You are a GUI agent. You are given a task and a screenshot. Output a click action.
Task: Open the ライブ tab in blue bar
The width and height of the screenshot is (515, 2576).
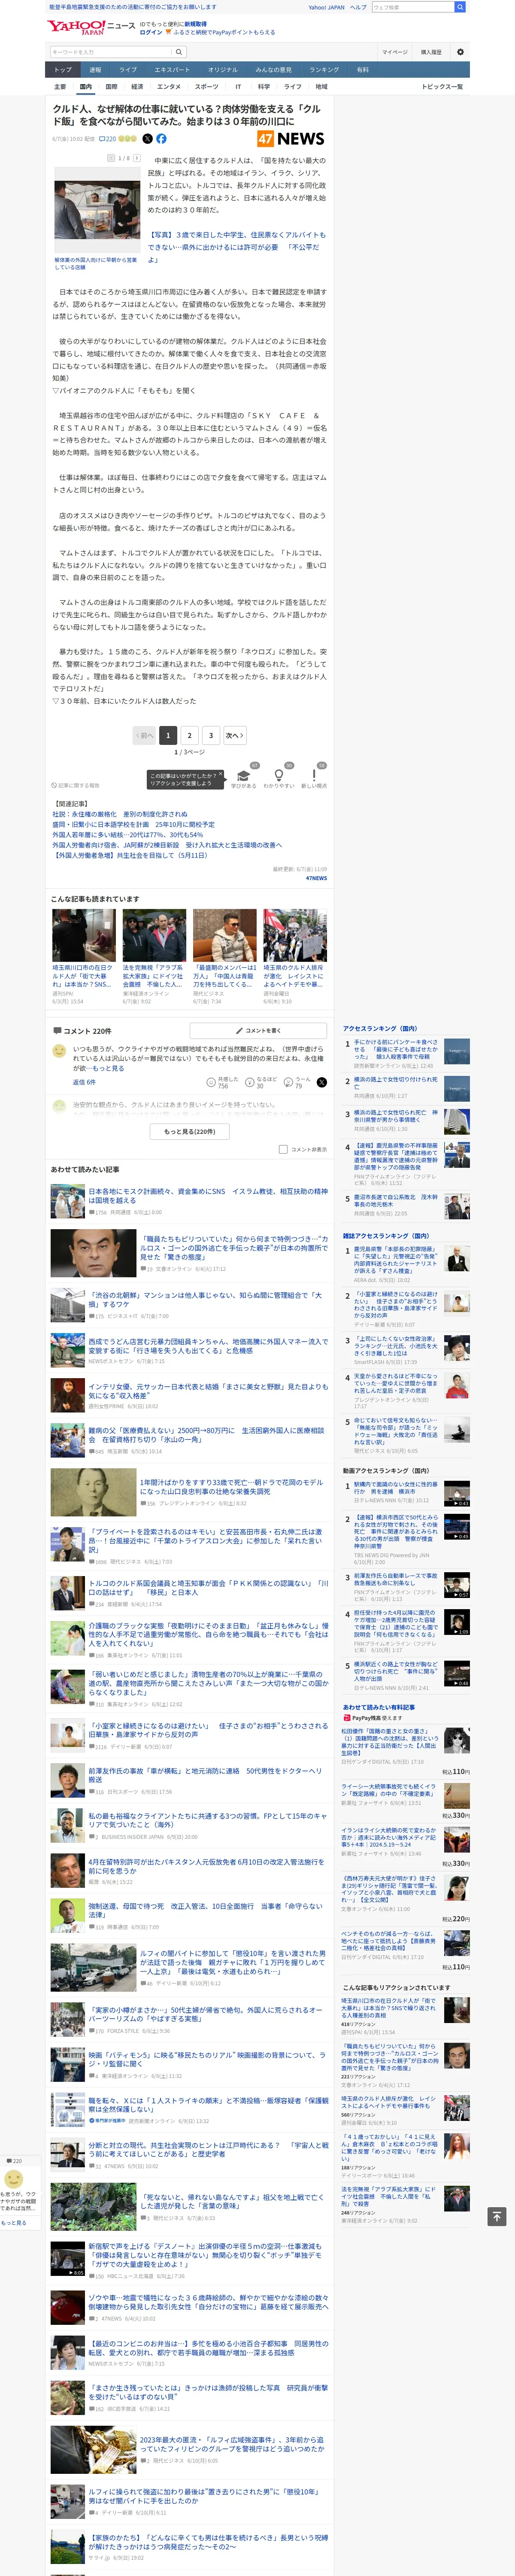point(128,70)
